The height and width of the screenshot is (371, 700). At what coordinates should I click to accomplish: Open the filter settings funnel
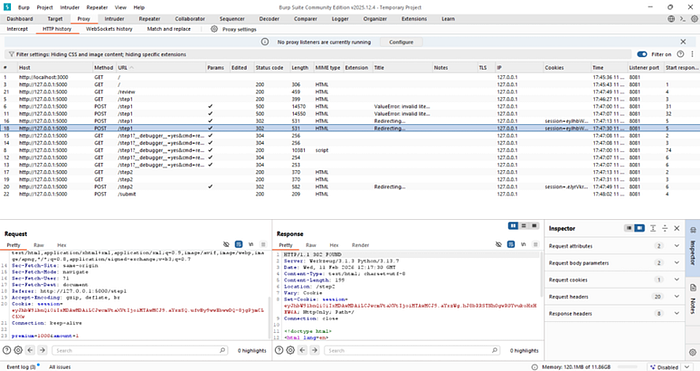11,54
